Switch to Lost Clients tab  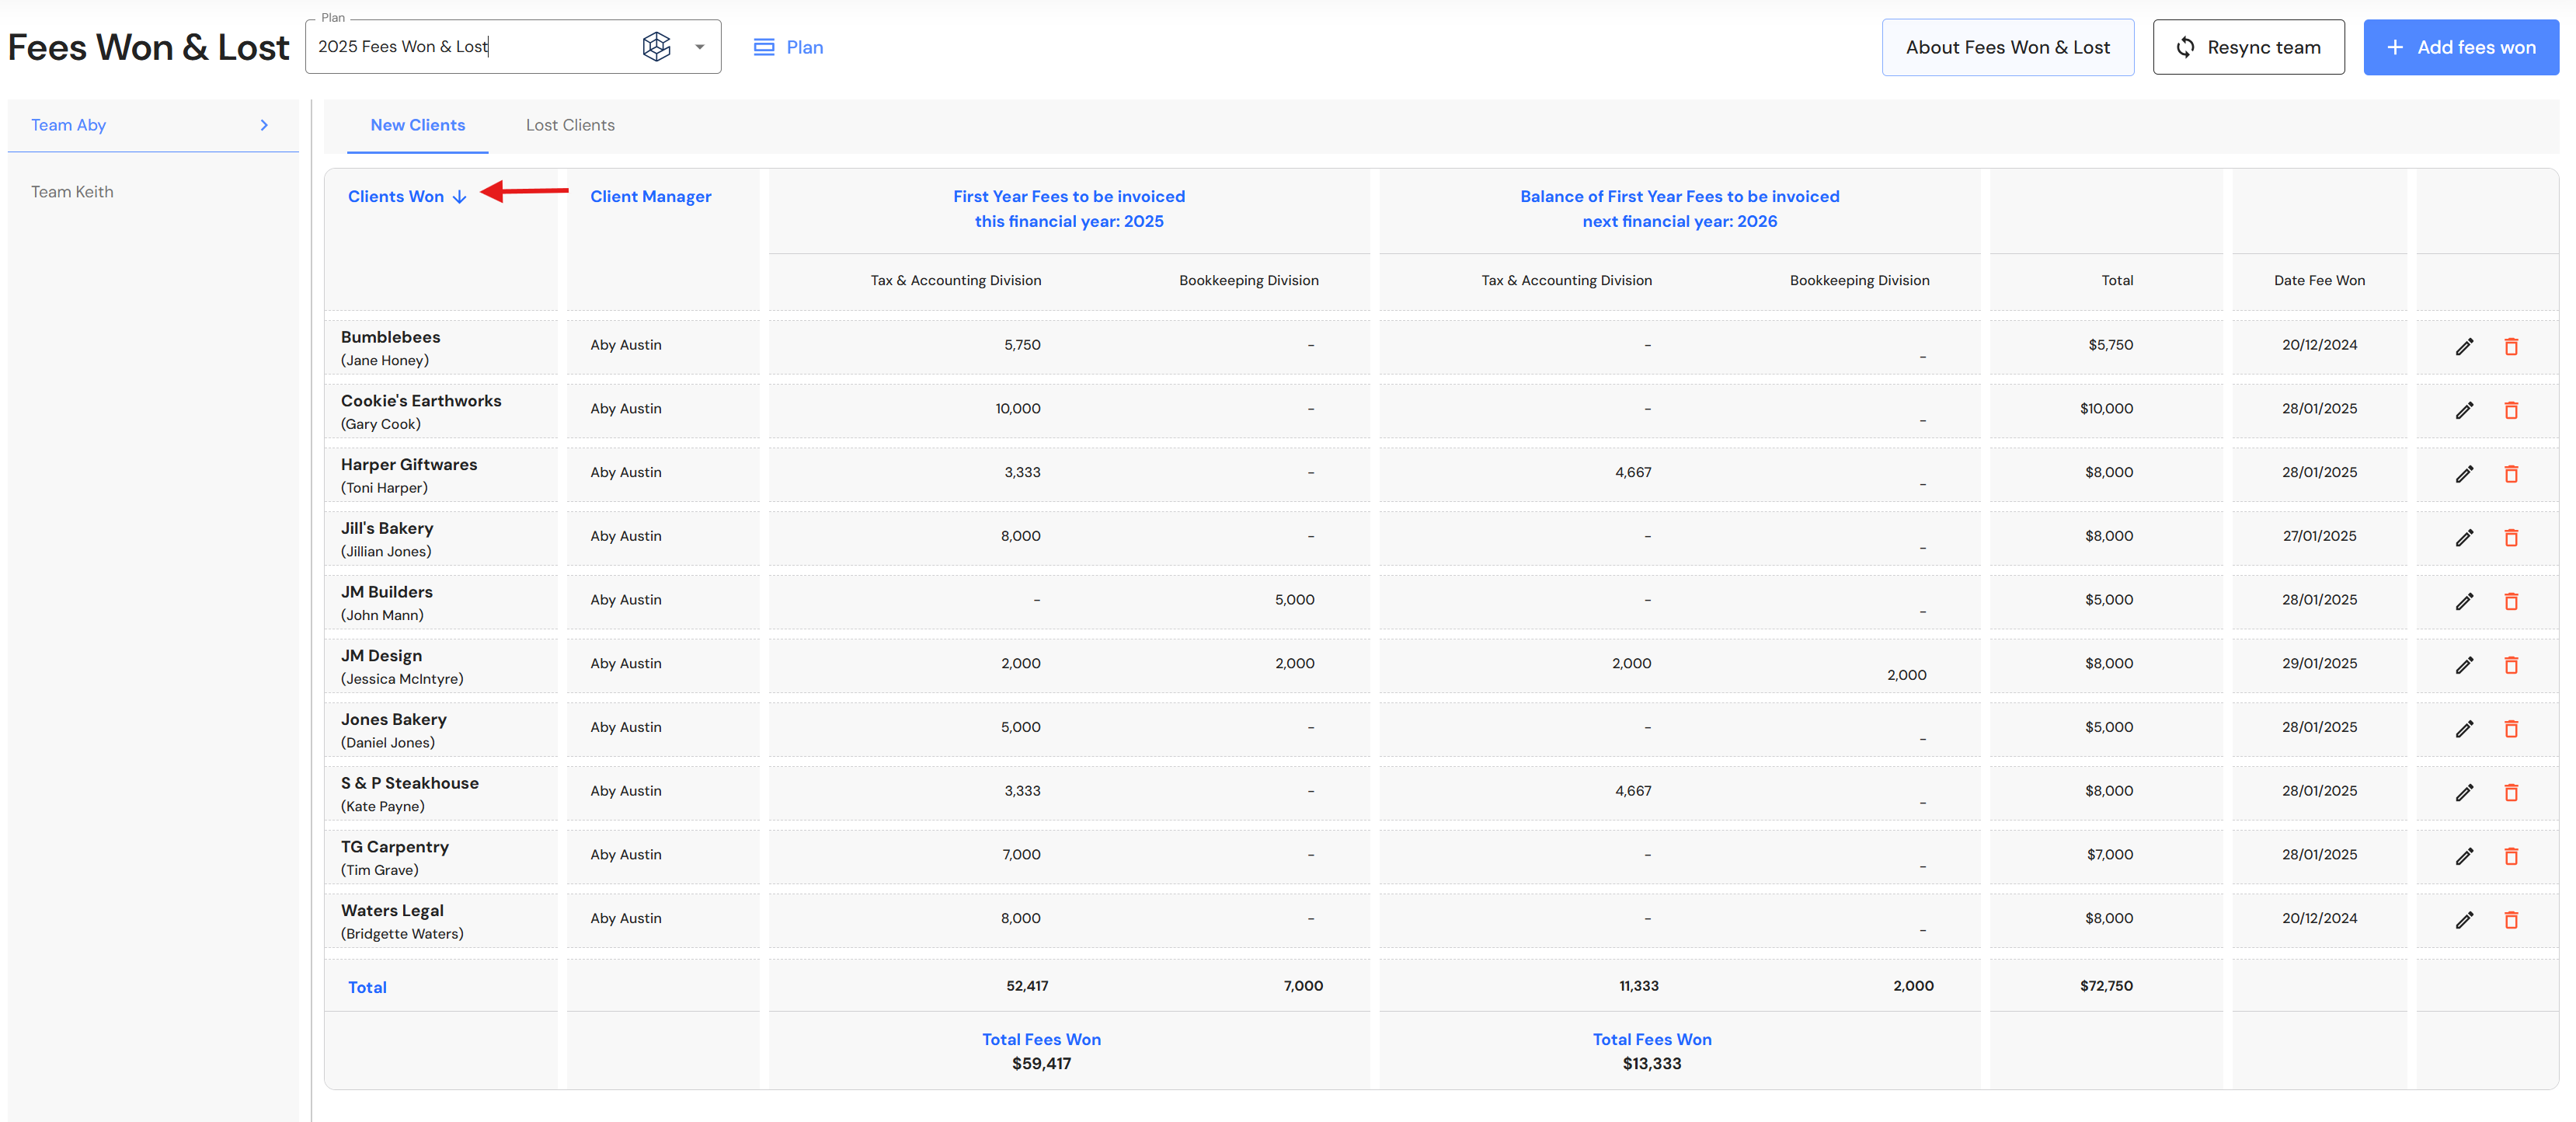(x=570, y=125)
